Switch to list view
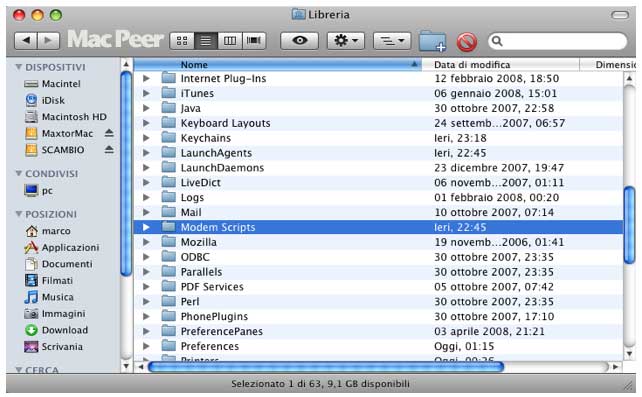The image size is (642, 397). coord(206,41)
